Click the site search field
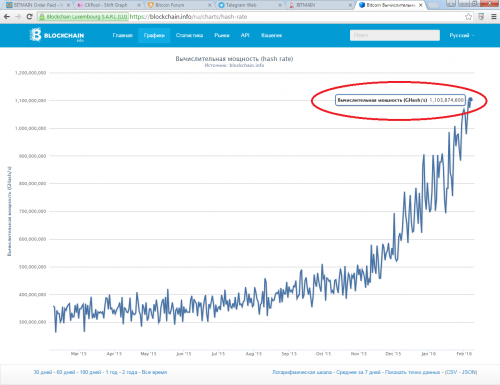Image resolution: width=500 pixels, height=385 pixels. pyautogui.click(x=395, y=35)
